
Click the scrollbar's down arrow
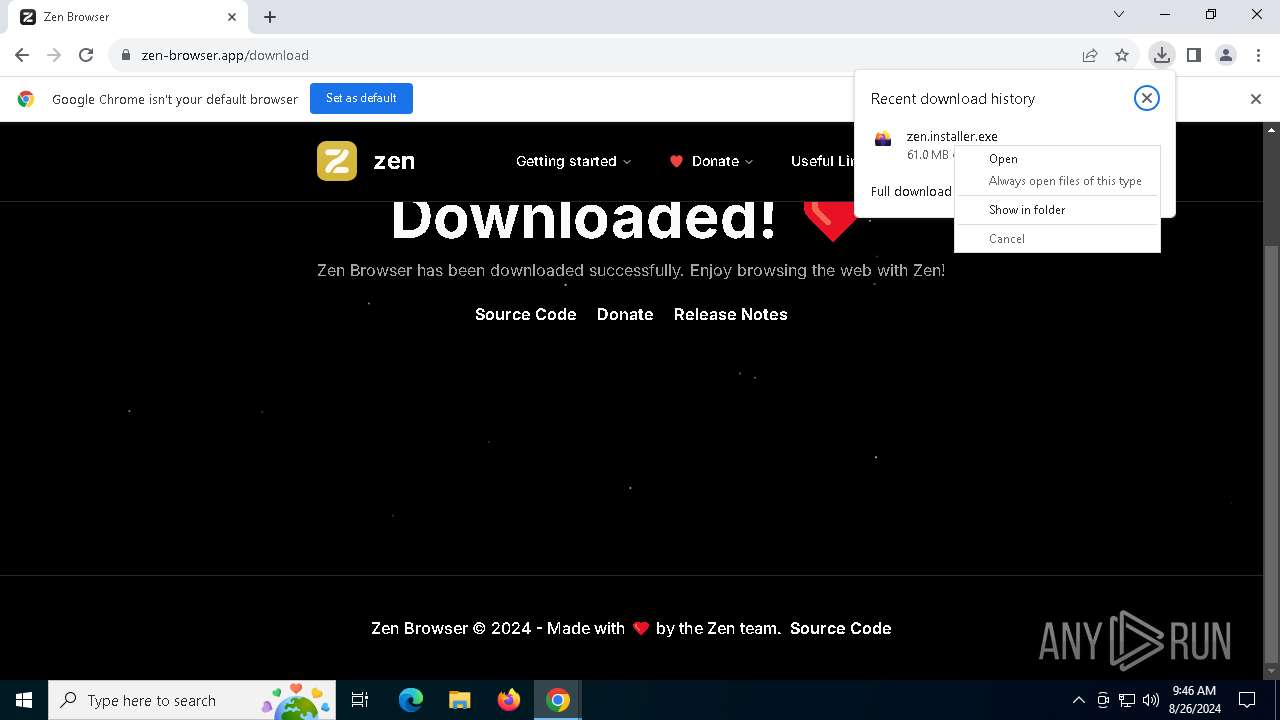click(1272, 672)
